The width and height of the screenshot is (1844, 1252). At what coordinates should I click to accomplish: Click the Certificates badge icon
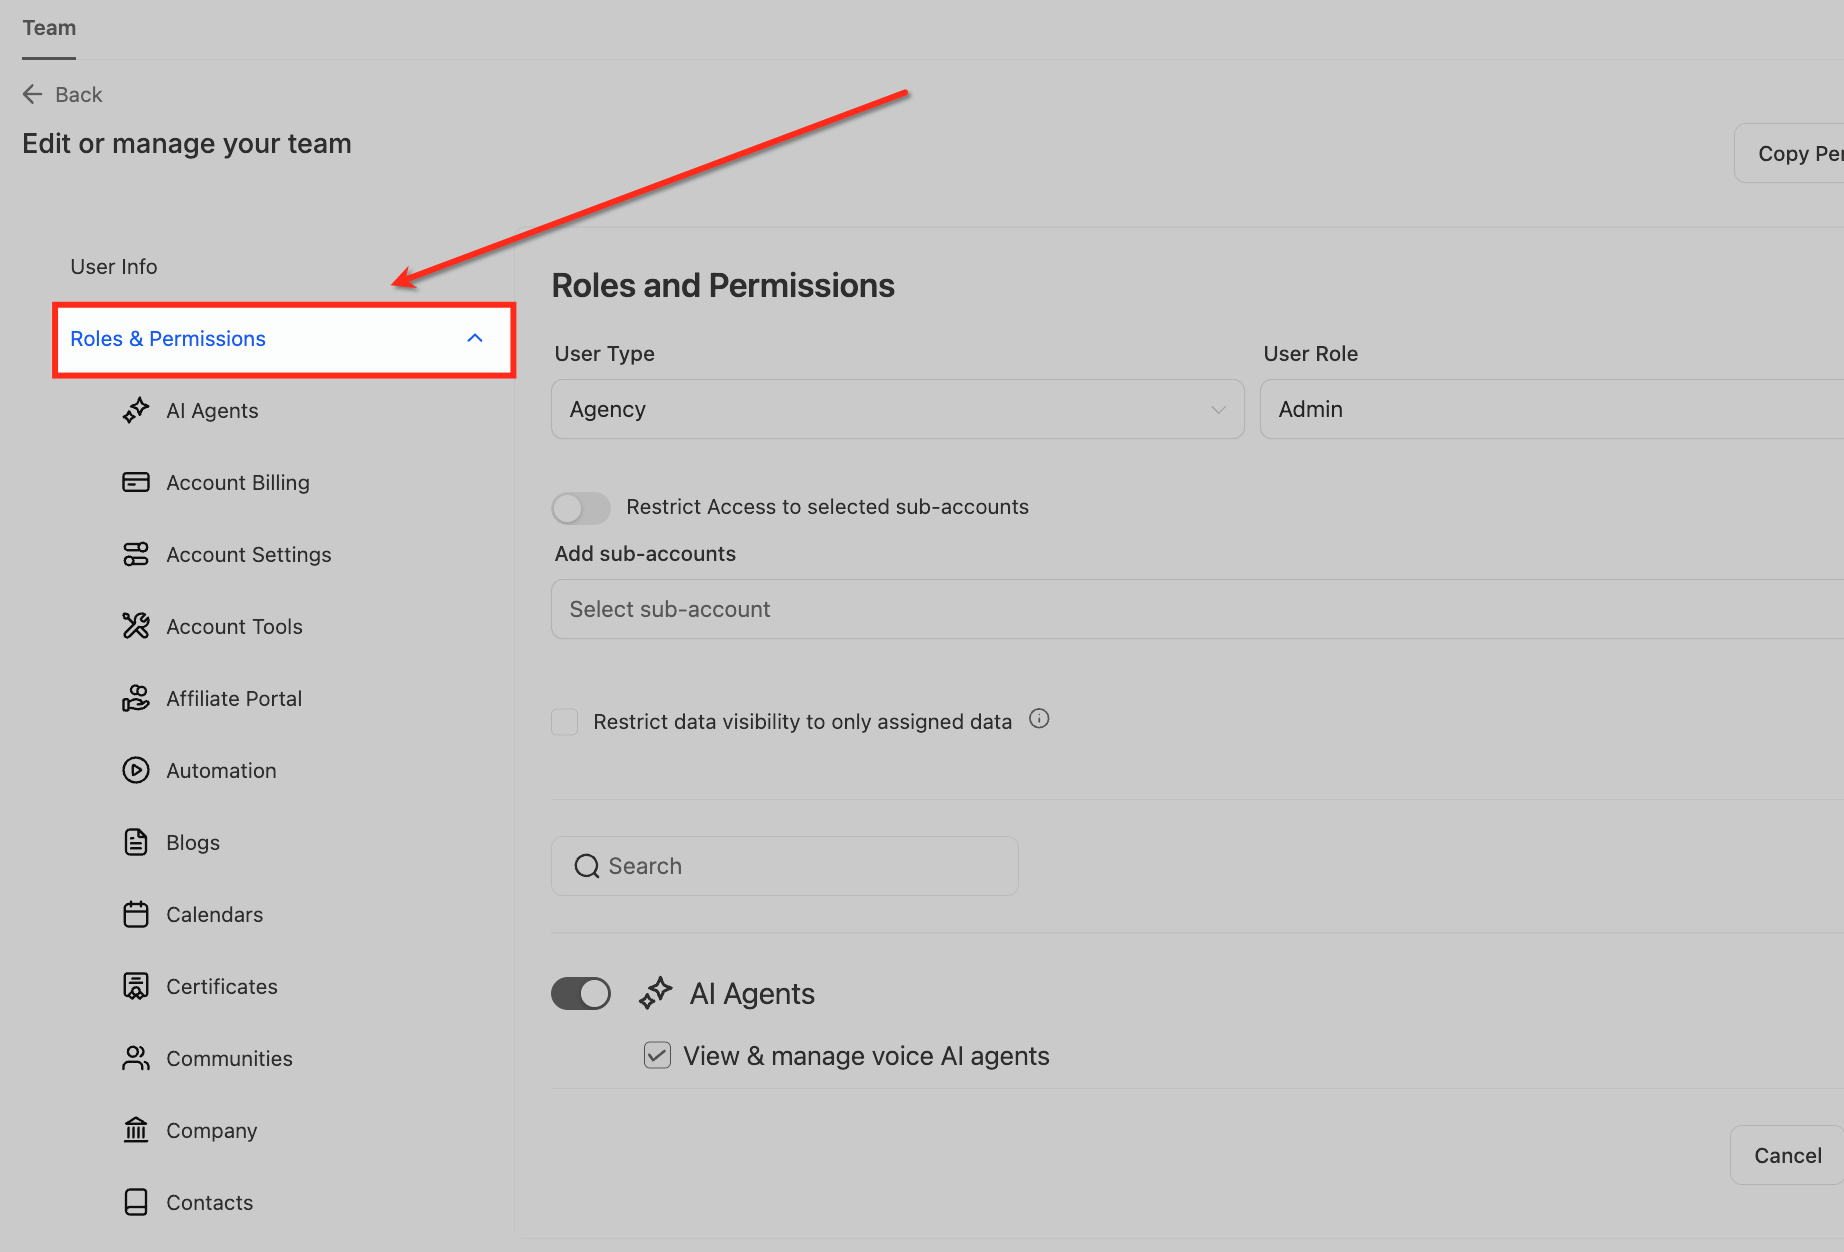tap(136, 986)
